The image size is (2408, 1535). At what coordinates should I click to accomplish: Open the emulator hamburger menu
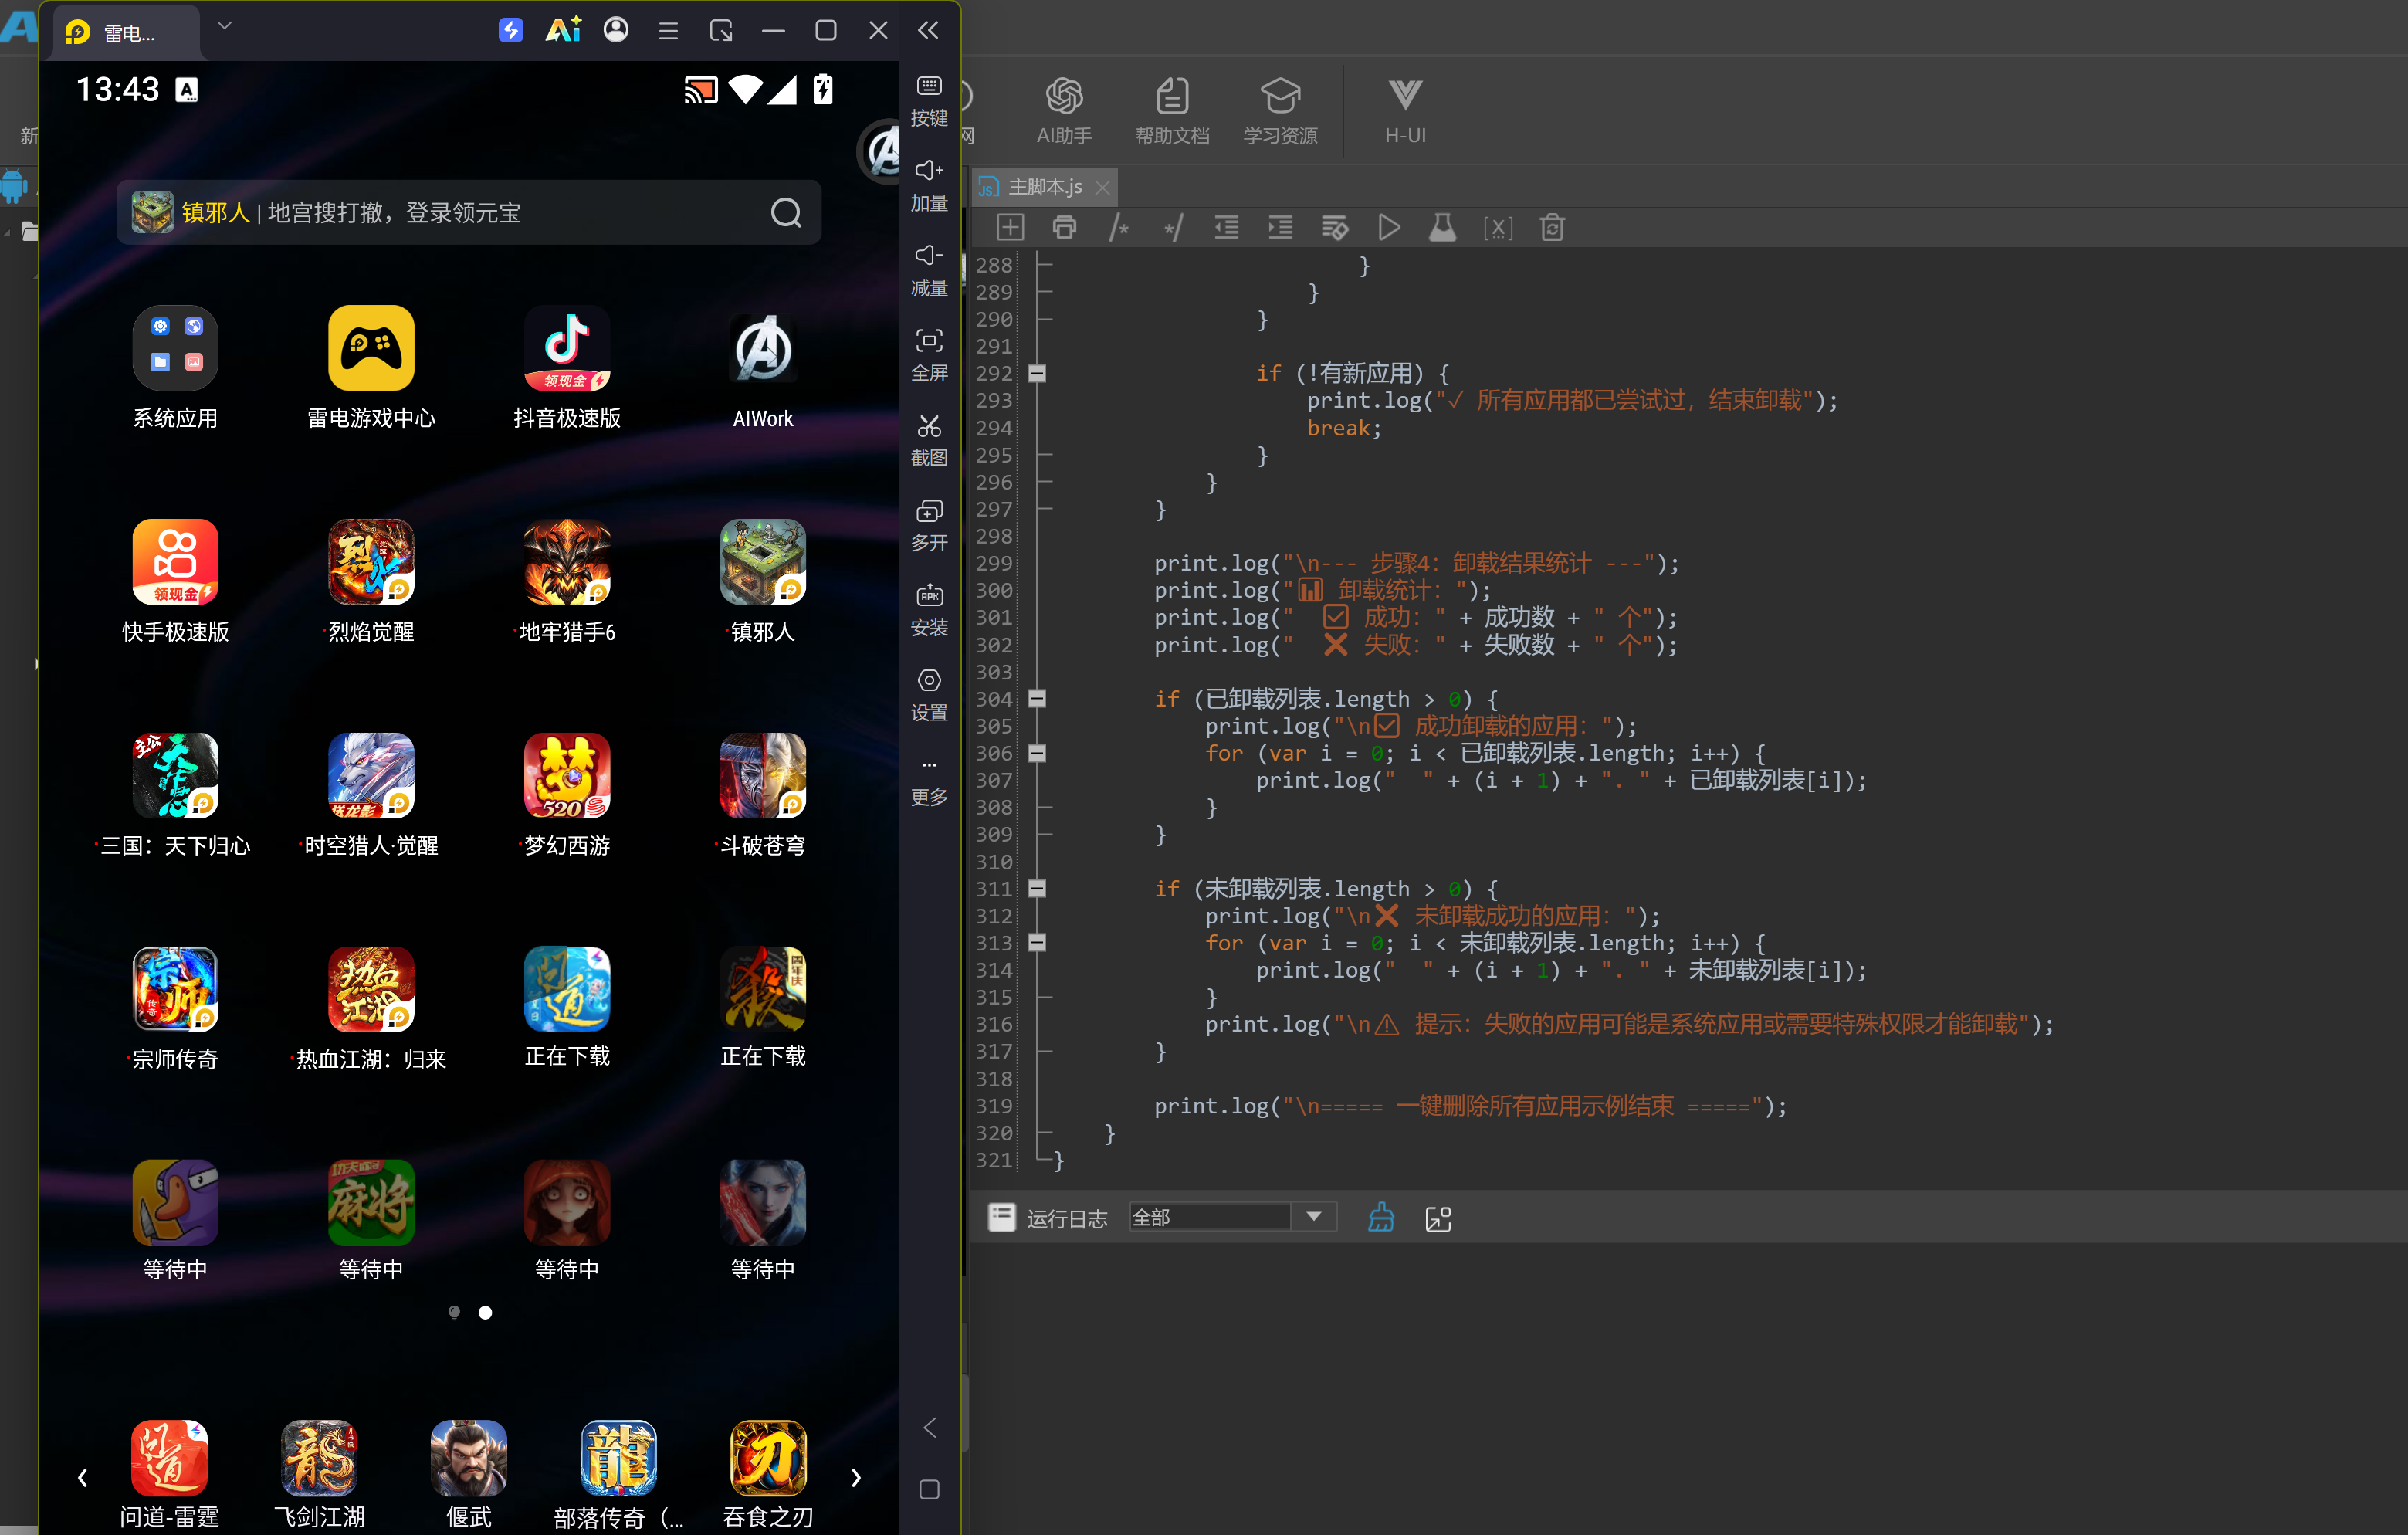point(668,31)
